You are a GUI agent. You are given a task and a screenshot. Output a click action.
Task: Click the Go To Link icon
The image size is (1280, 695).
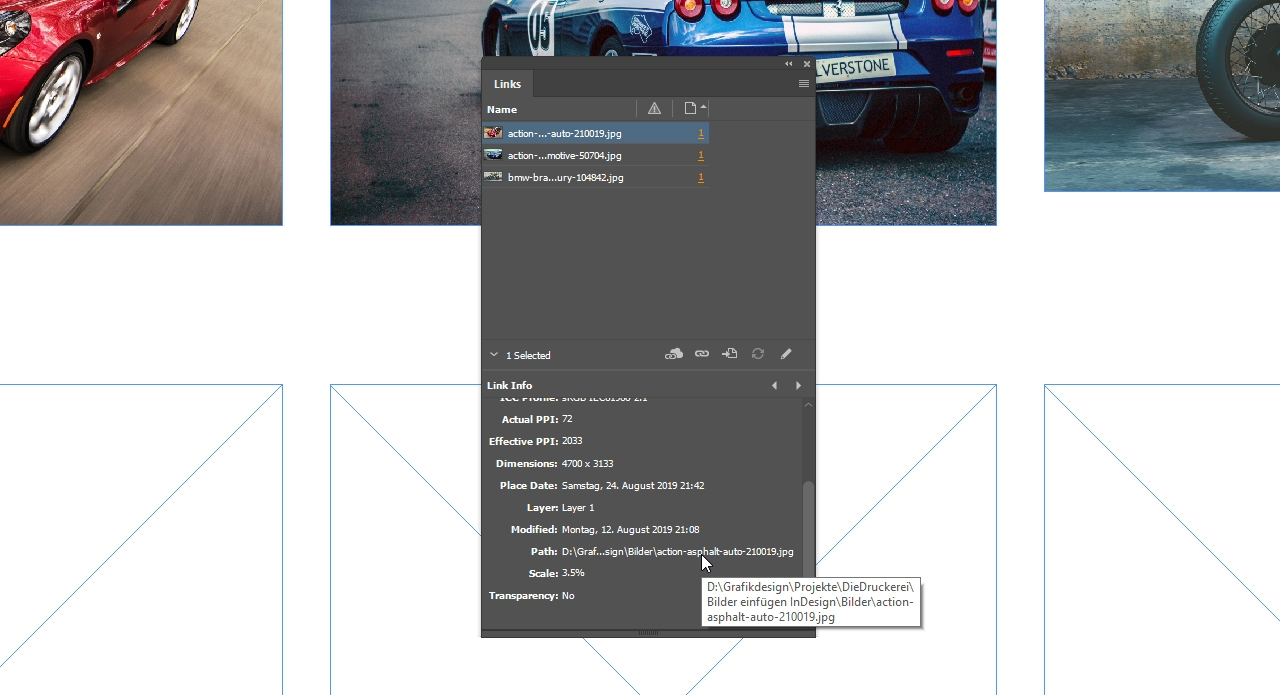click(x=730, y=354)
